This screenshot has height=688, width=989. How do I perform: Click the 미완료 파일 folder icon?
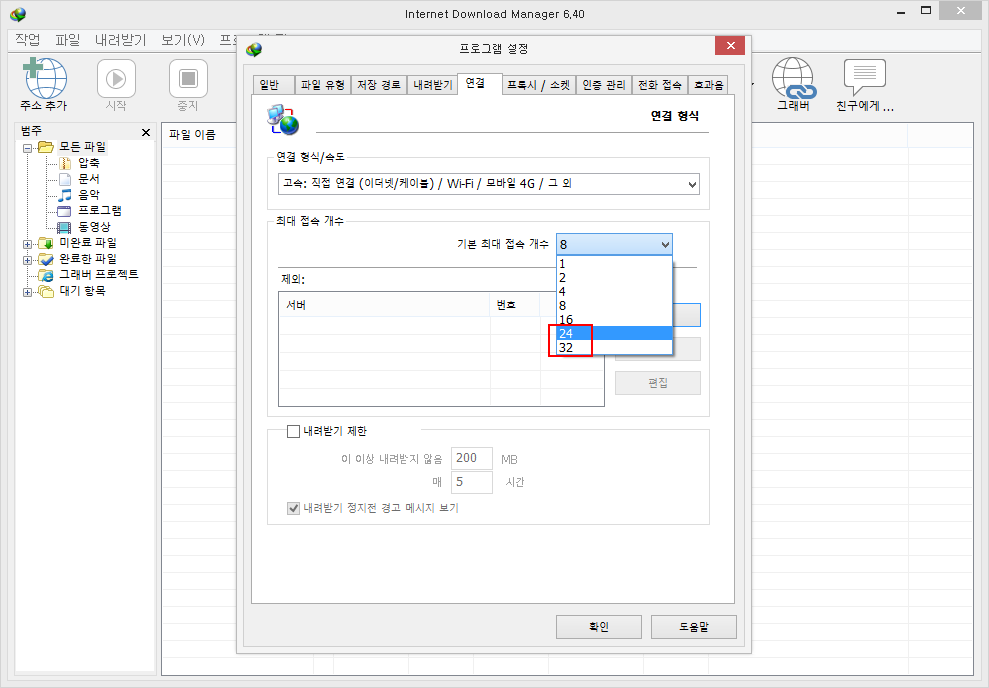(45, 243)
